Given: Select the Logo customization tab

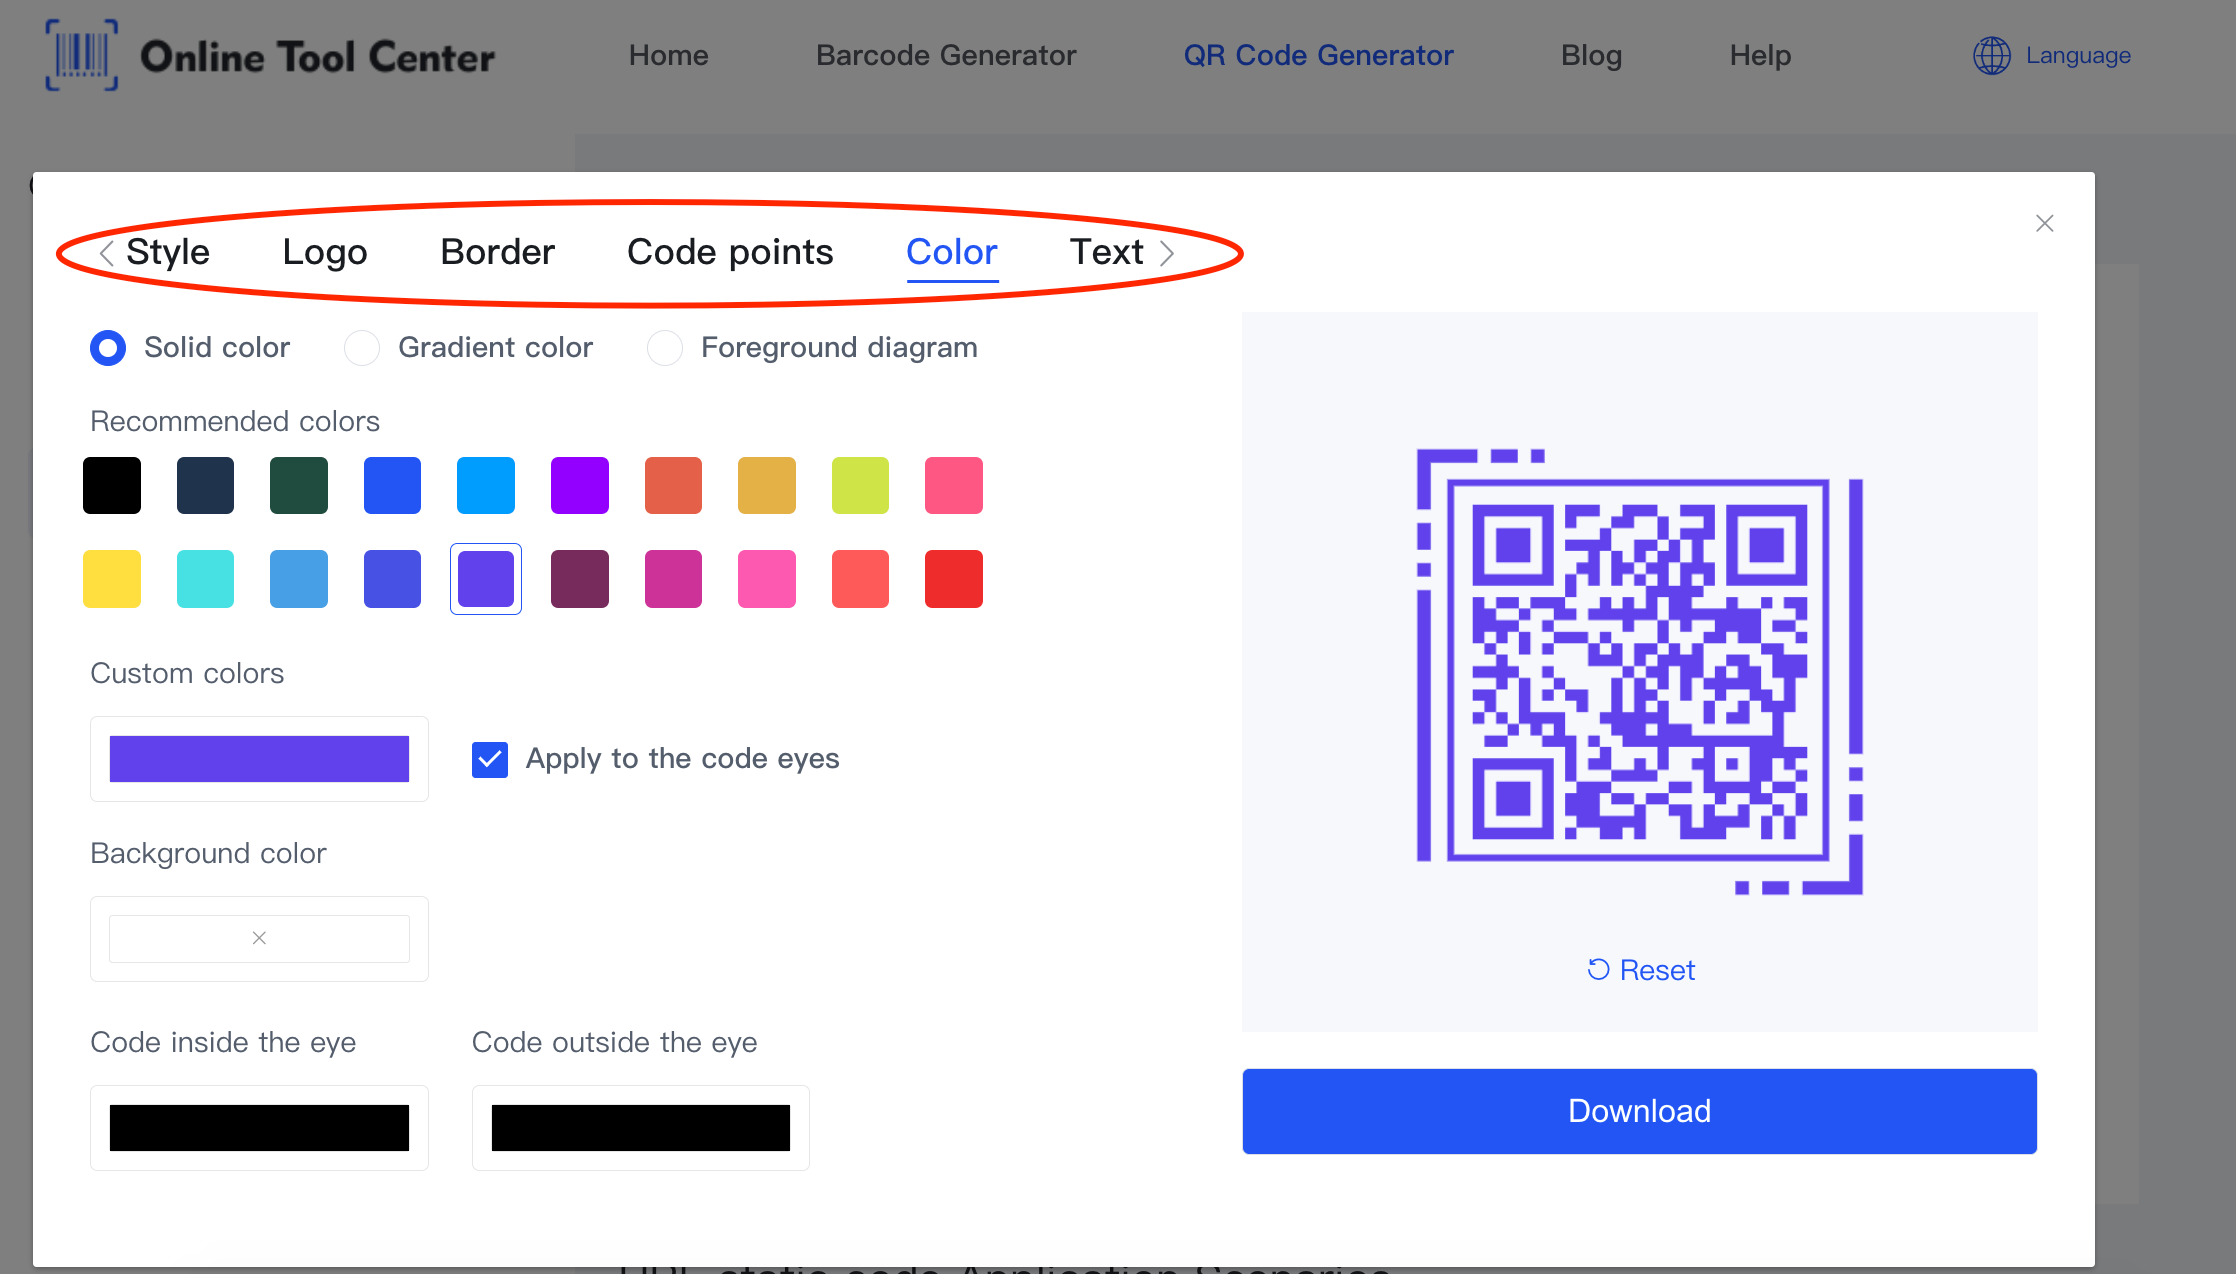Looking at the screenshot, I should point(324,250).
